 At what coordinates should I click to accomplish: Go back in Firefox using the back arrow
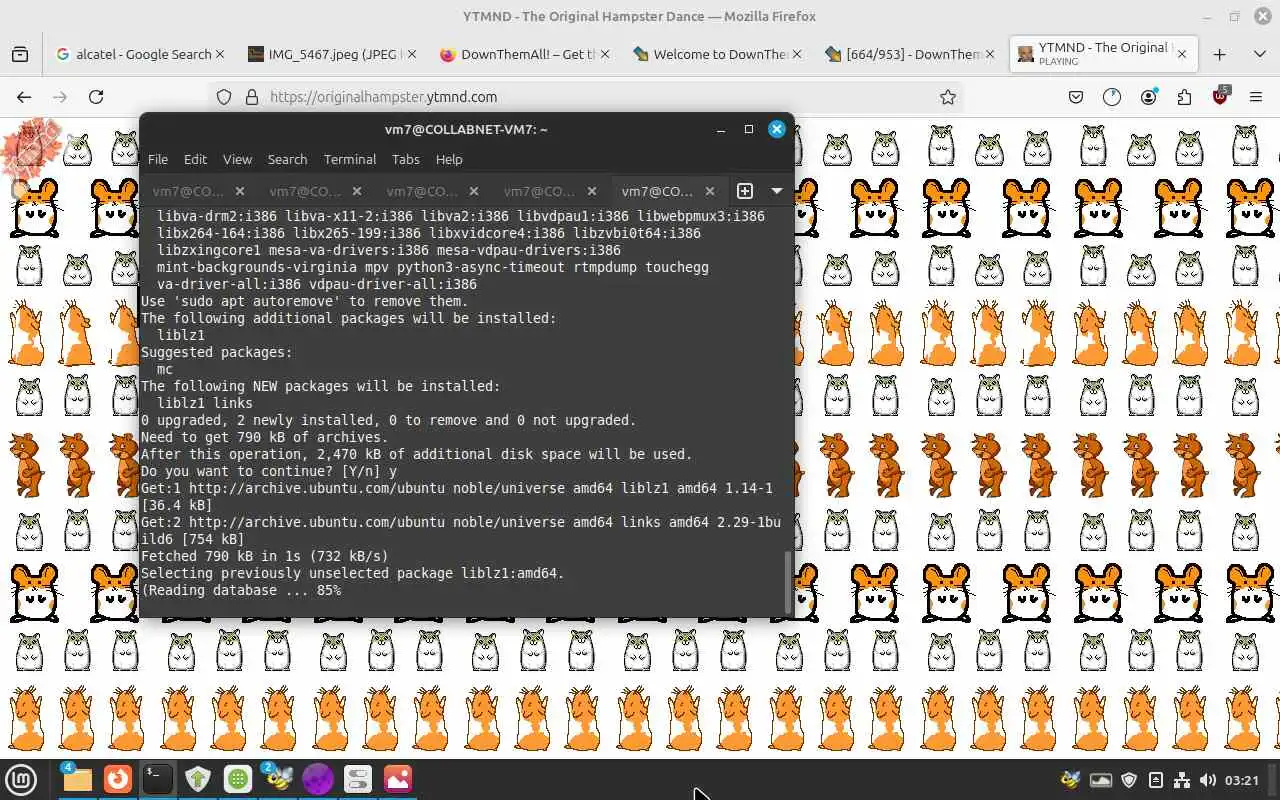(24, 97)
